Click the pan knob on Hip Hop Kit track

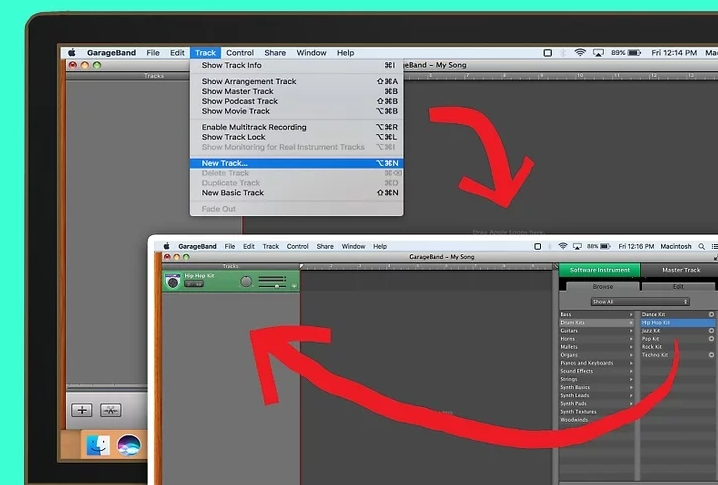click(246, 282)
